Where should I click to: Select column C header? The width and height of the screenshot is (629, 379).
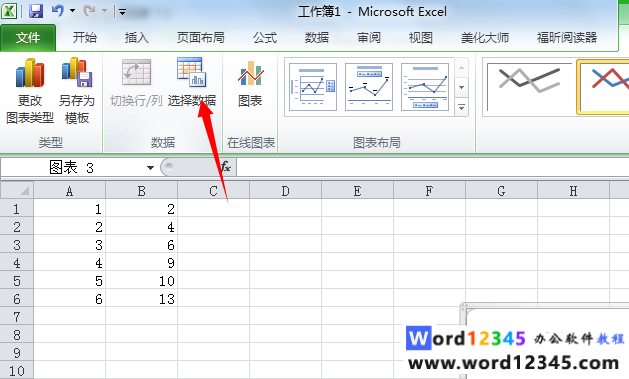pos(213,191)
